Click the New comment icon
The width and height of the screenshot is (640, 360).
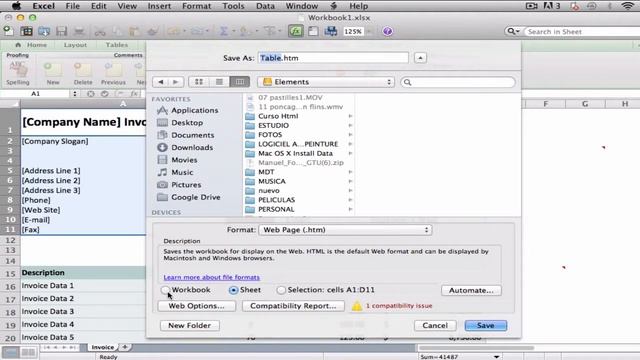53,69
